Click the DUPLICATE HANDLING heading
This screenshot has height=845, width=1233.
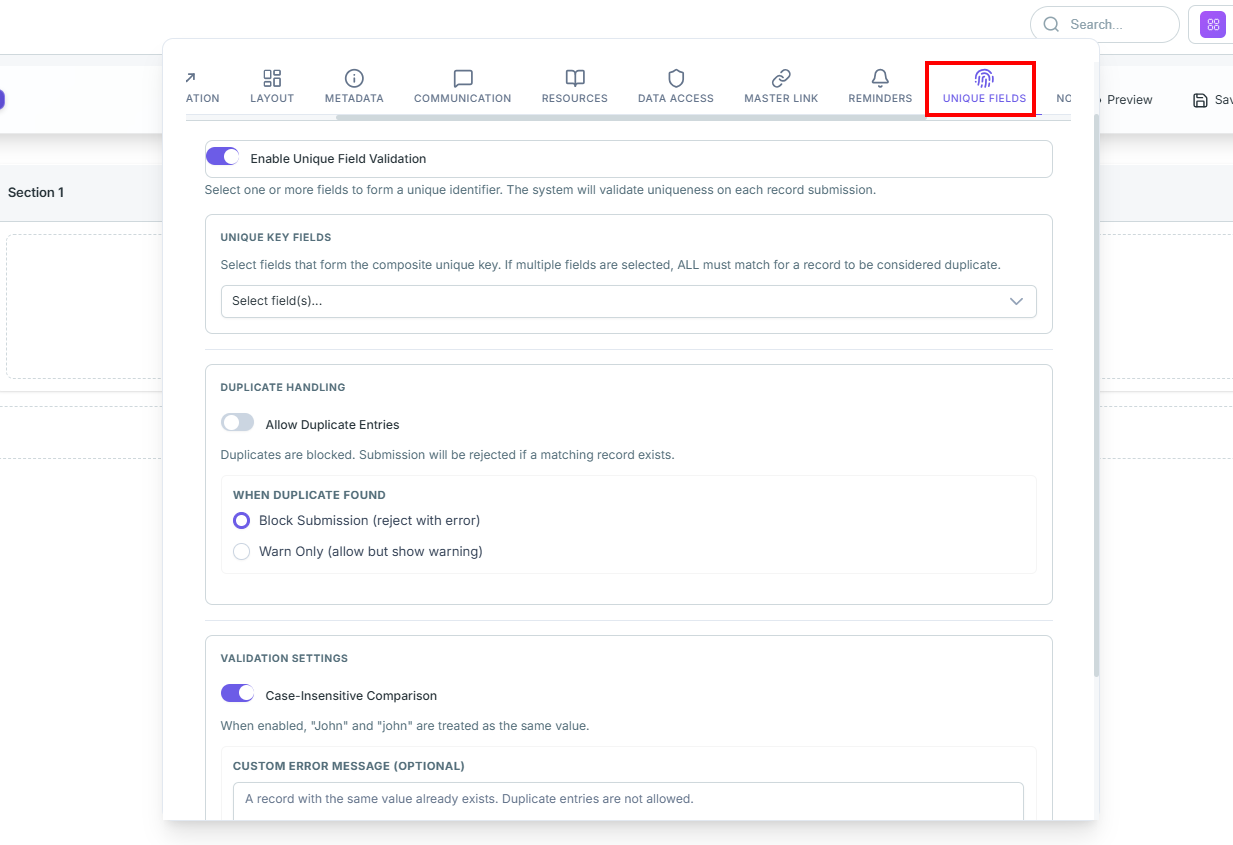(x=283, y=387)
